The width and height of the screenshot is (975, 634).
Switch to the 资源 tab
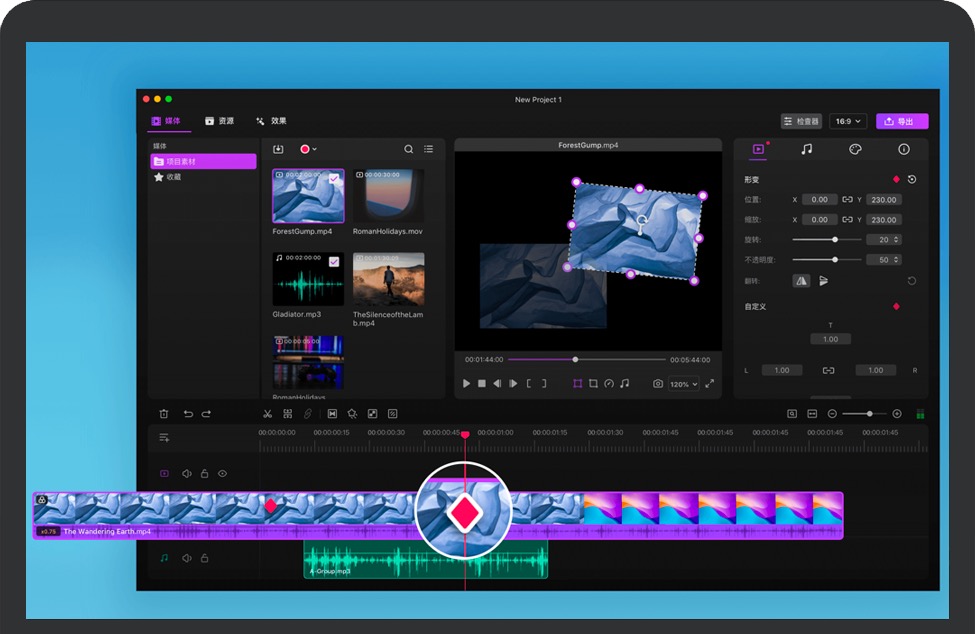point(219,121)
